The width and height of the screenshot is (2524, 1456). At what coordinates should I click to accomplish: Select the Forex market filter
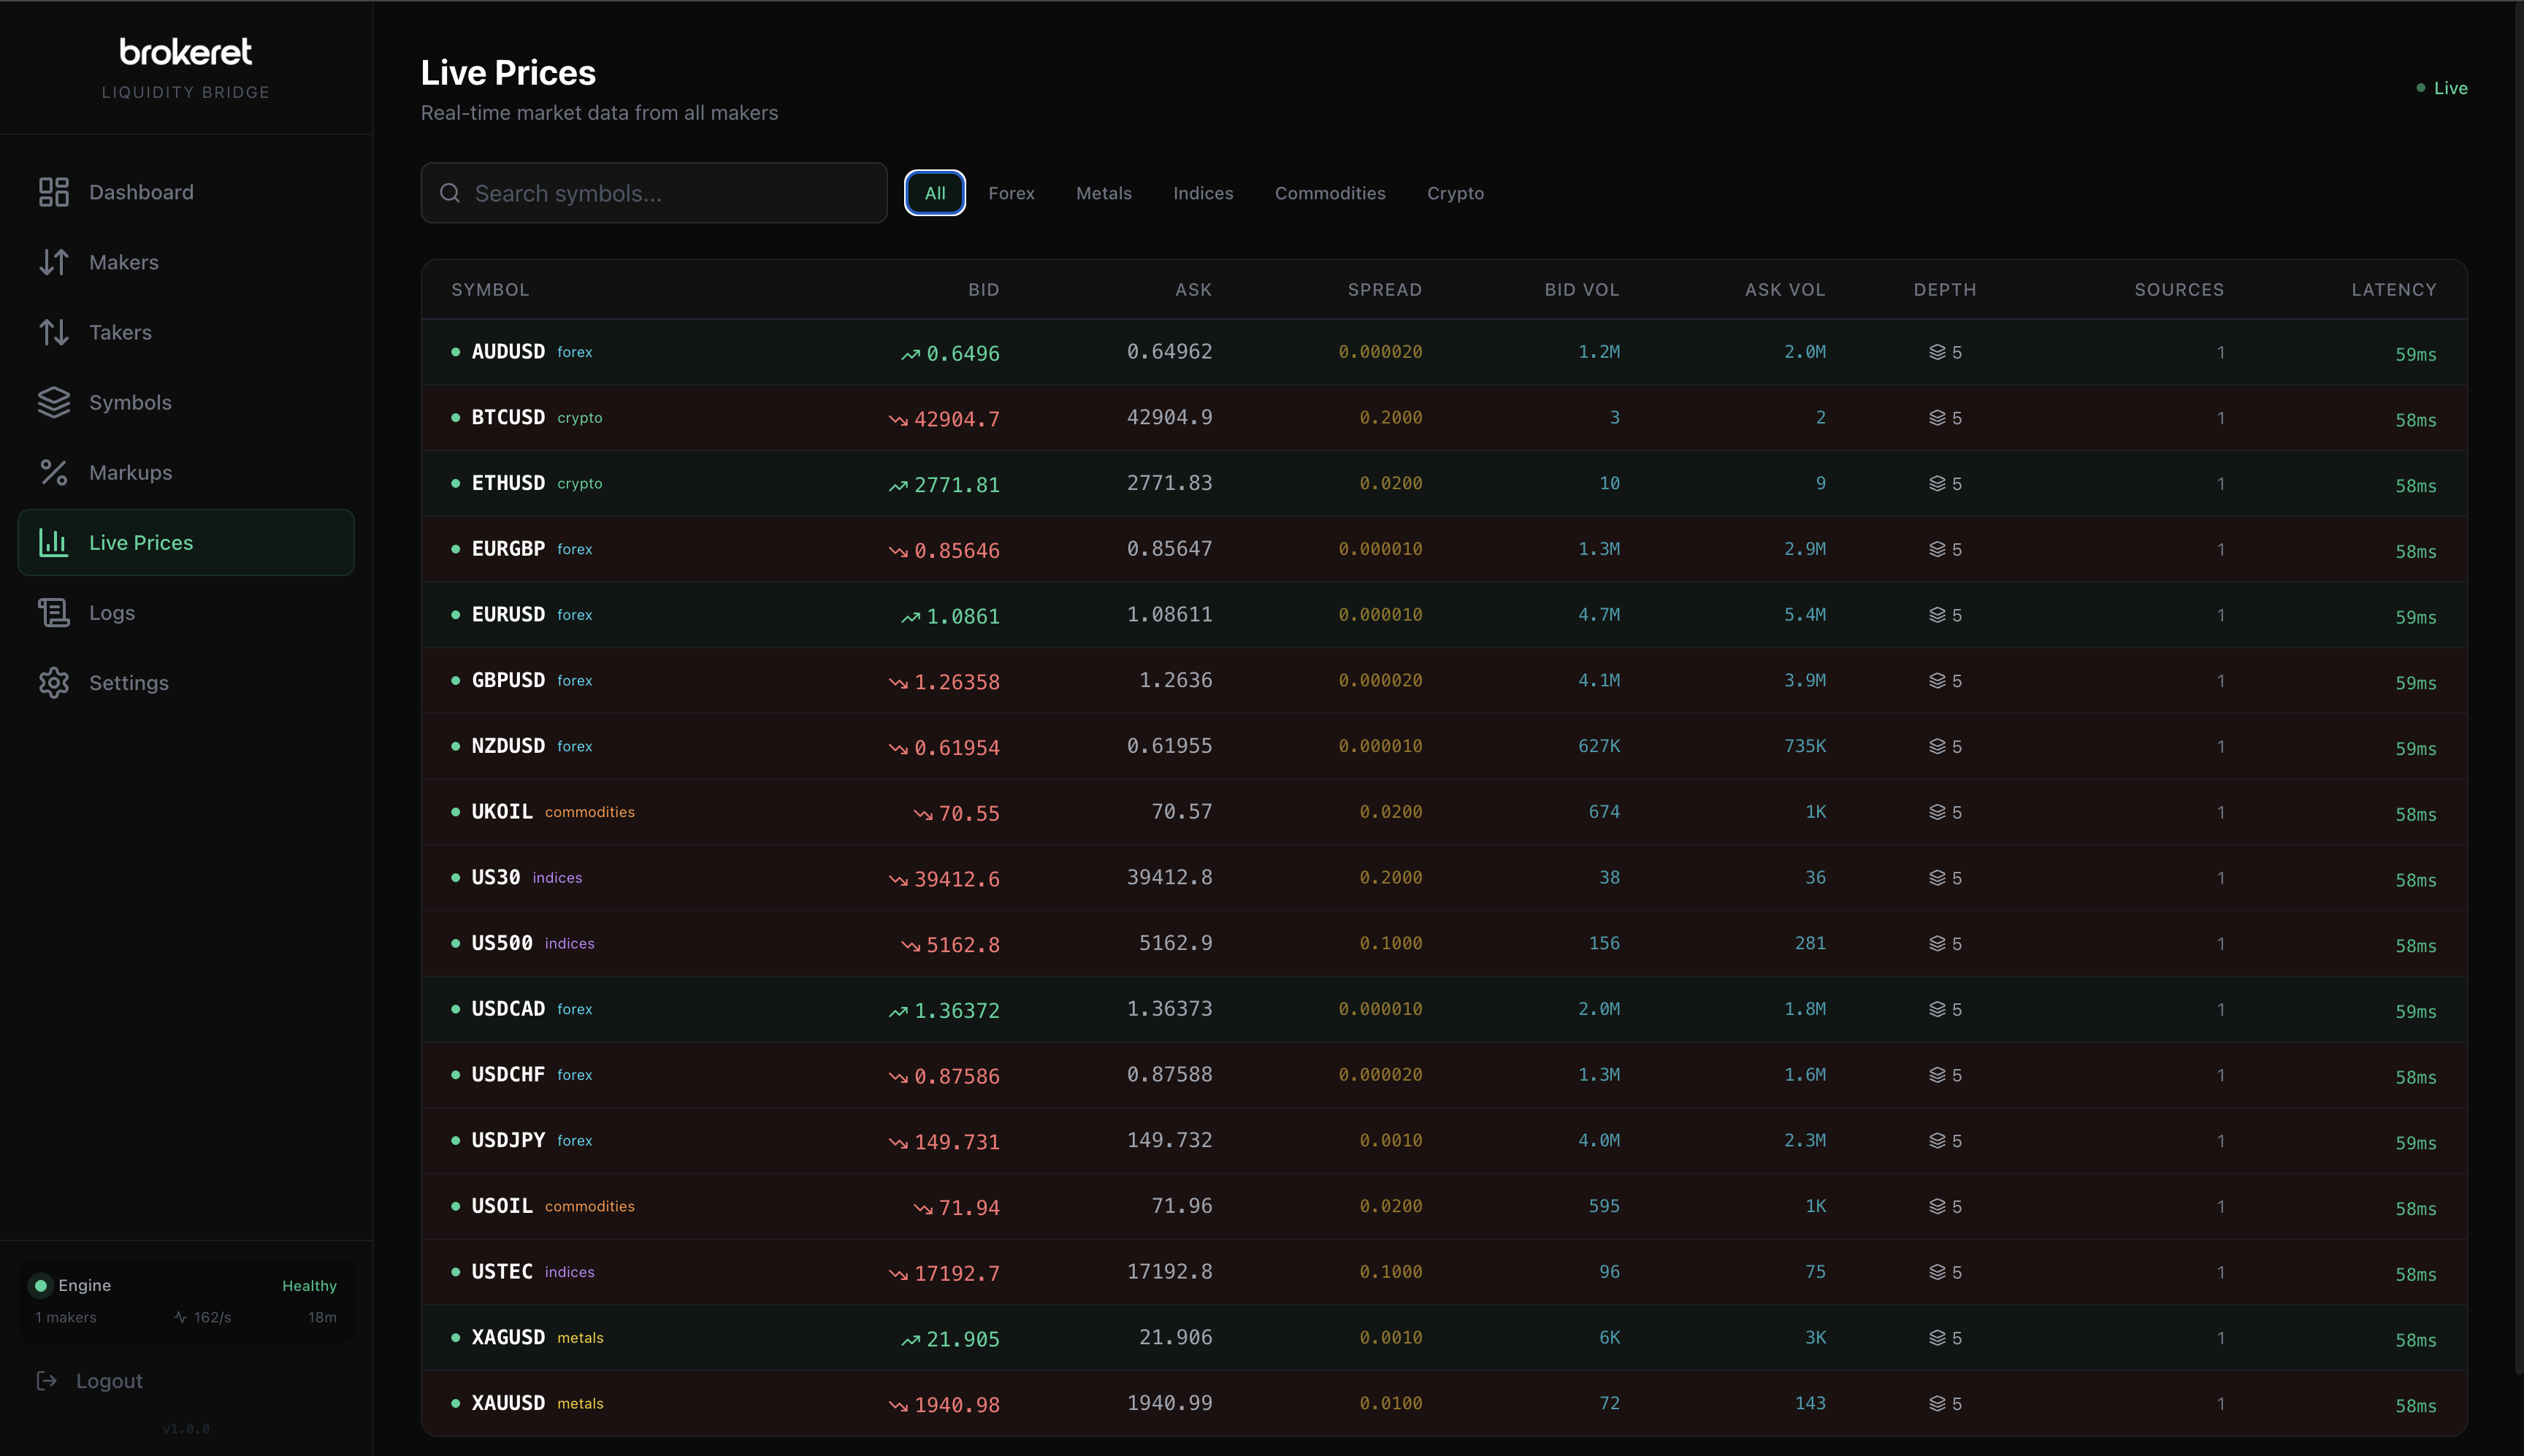[x=1011, y=193]
